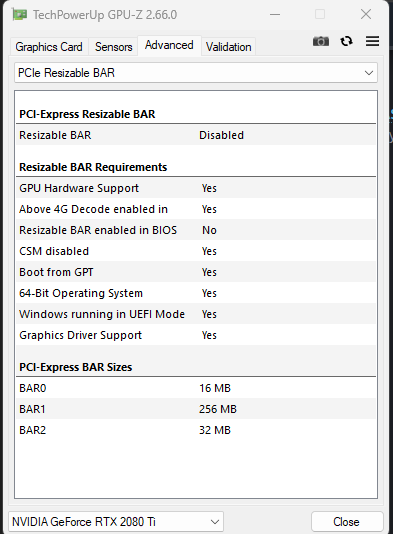Select the Graphics Driver Support row
The height and width of the screenshot is (534, 393).
pos(196,335)
